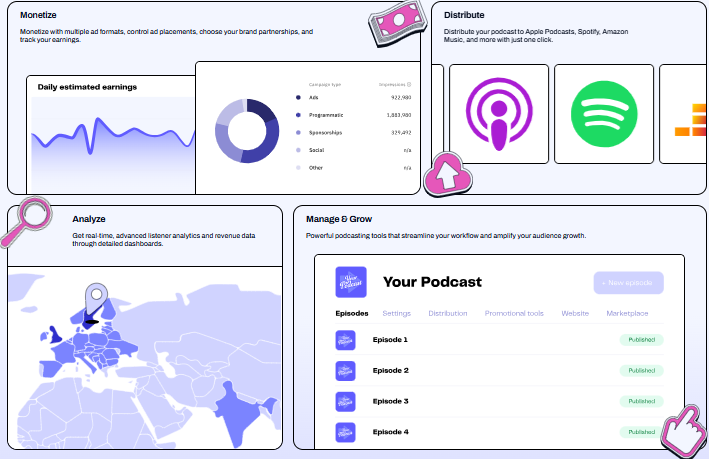Click the Episode 2 title

[391, 370]
